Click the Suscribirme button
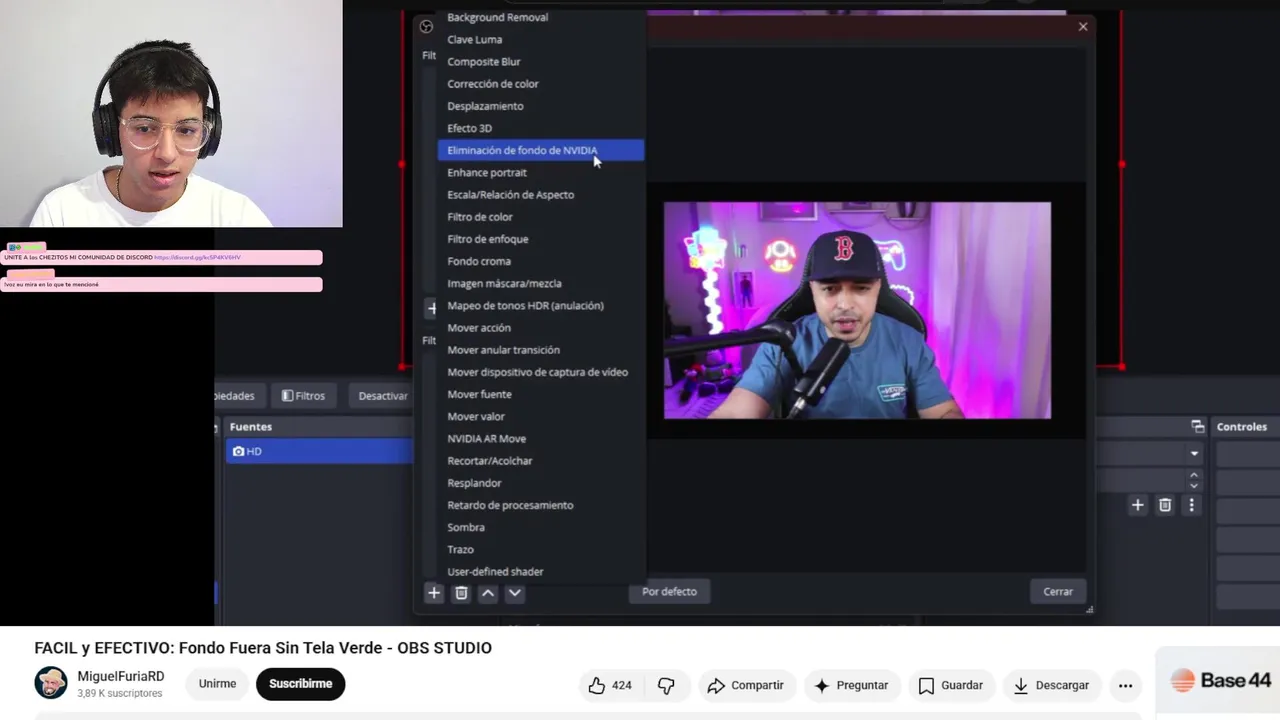Screen dimensions: 1280x720 (x=300, y=684)
